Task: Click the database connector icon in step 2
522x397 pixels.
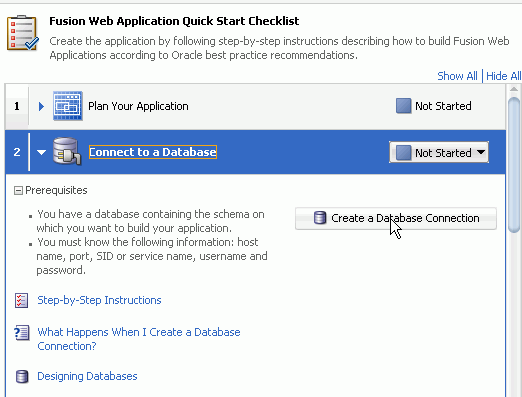Action: coord(67,151)
